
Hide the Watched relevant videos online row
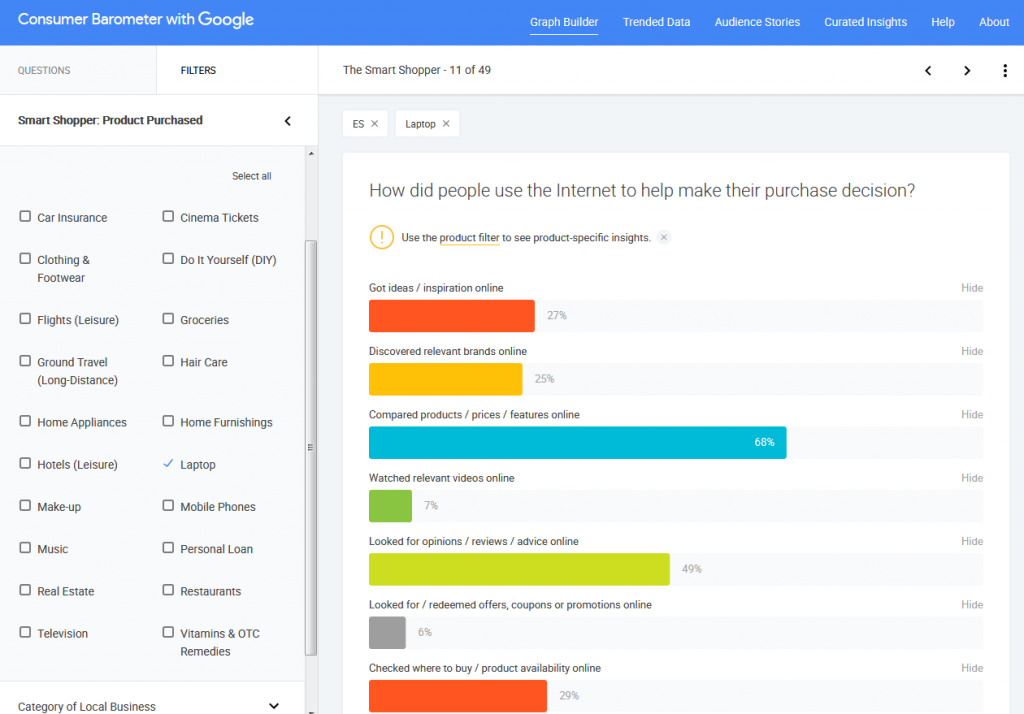pyautogui.click(x=972, y=478)
